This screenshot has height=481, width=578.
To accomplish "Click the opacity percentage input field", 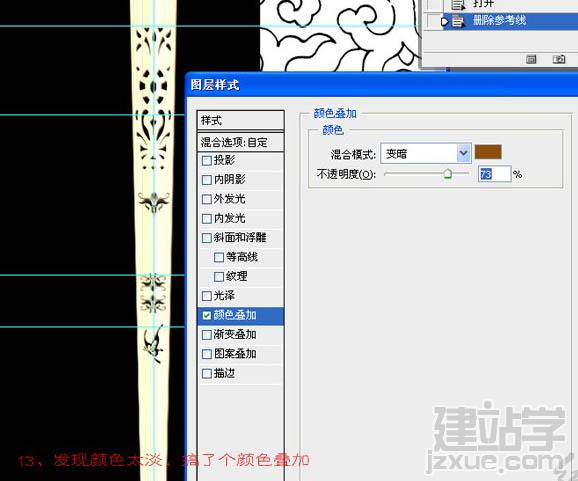I will [x=494, y=174].
